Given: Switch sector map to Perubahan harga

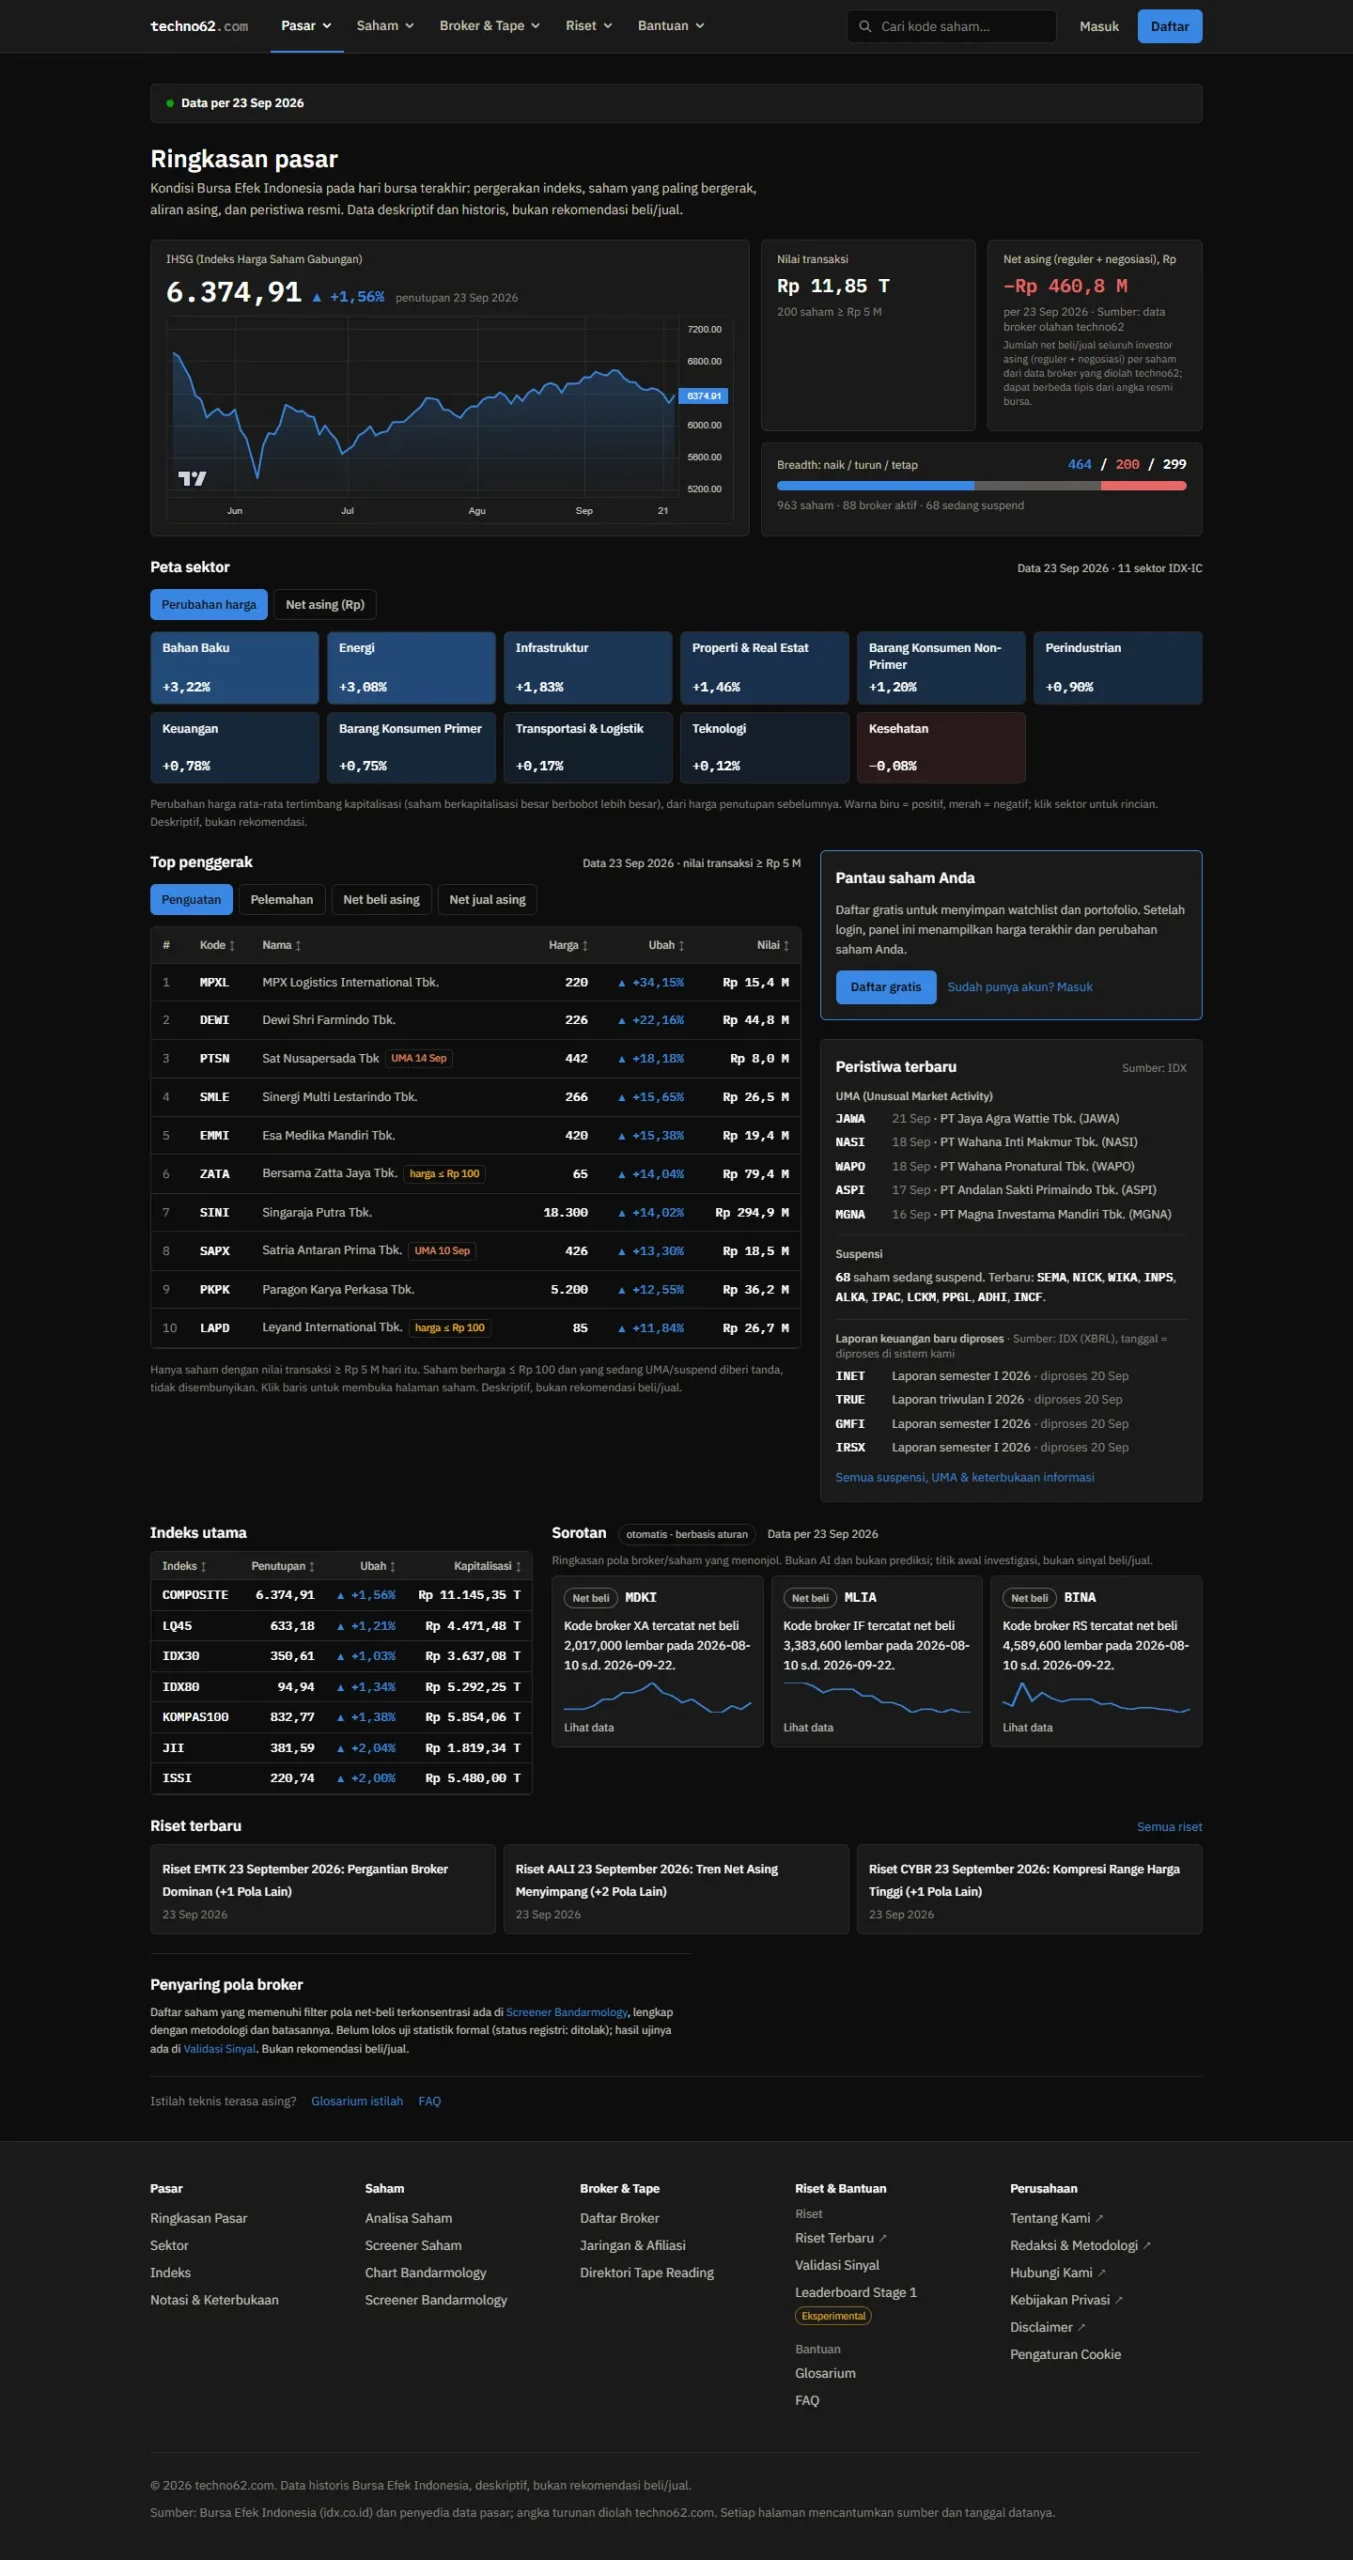Looking at the screenshot, I should 209,604.
